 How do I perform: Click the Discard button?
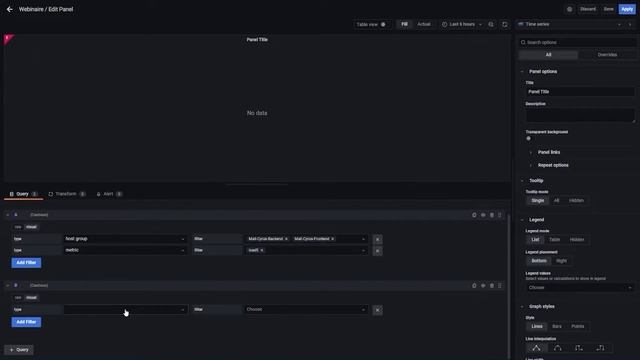tap(588, 9)
